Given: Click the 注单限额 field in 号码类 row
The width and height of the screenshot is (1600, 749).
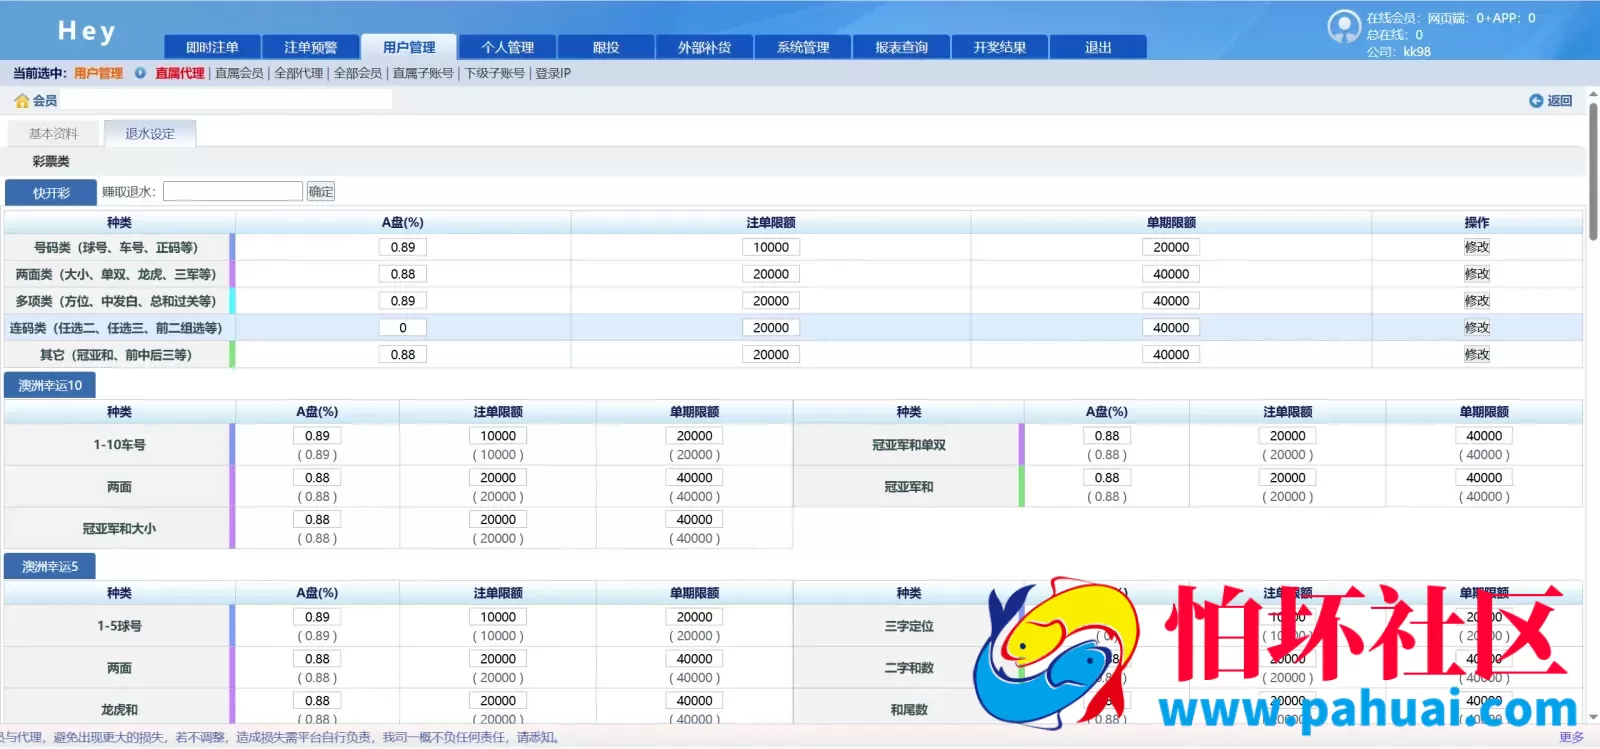Looking at the screenshot, I should pyautogui.click(x=771, y=247).
